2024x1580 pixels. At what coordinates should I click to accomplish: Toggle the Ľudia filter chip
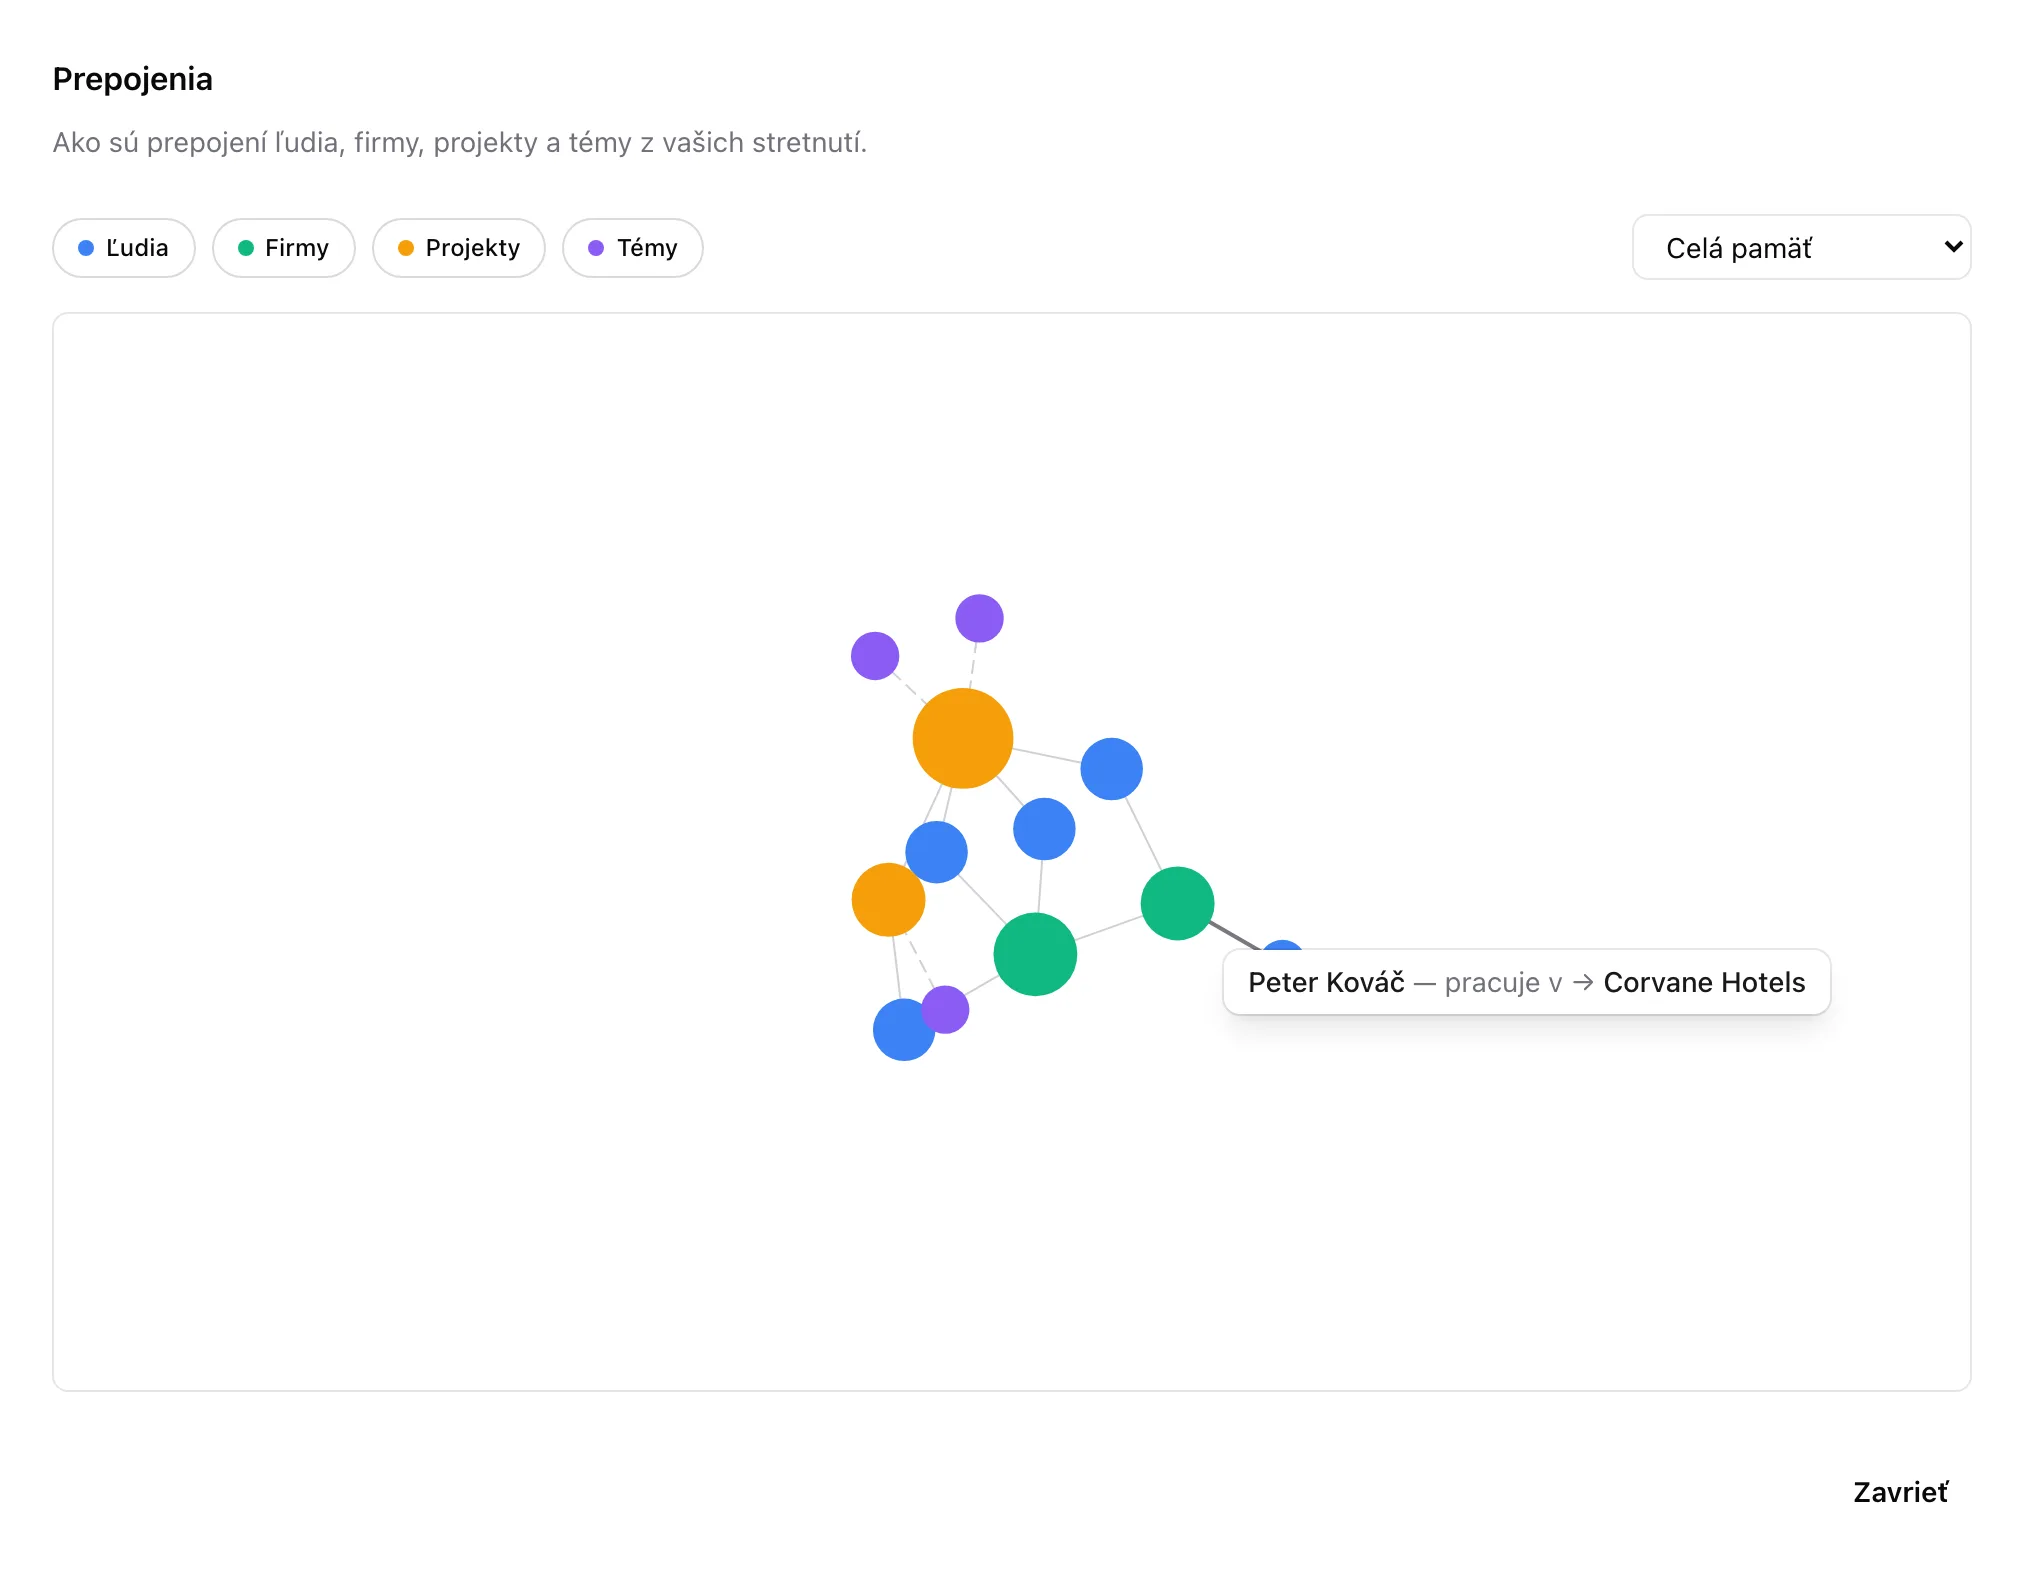[124, 248]
